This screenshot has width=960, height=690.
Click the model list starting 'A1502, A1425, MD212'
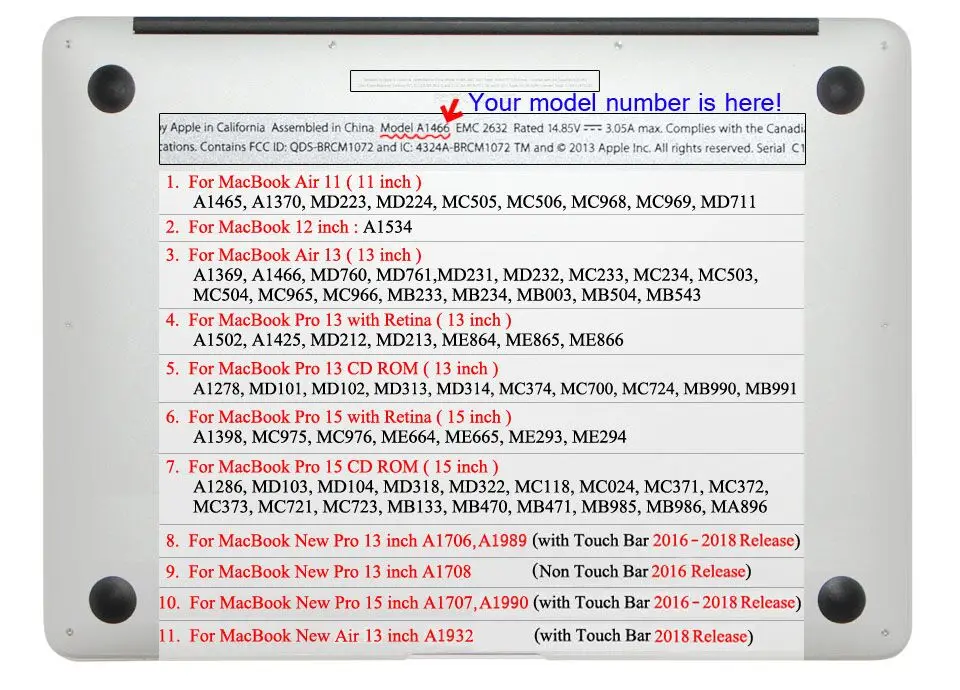pyautogui.click(x=408, y=340)
